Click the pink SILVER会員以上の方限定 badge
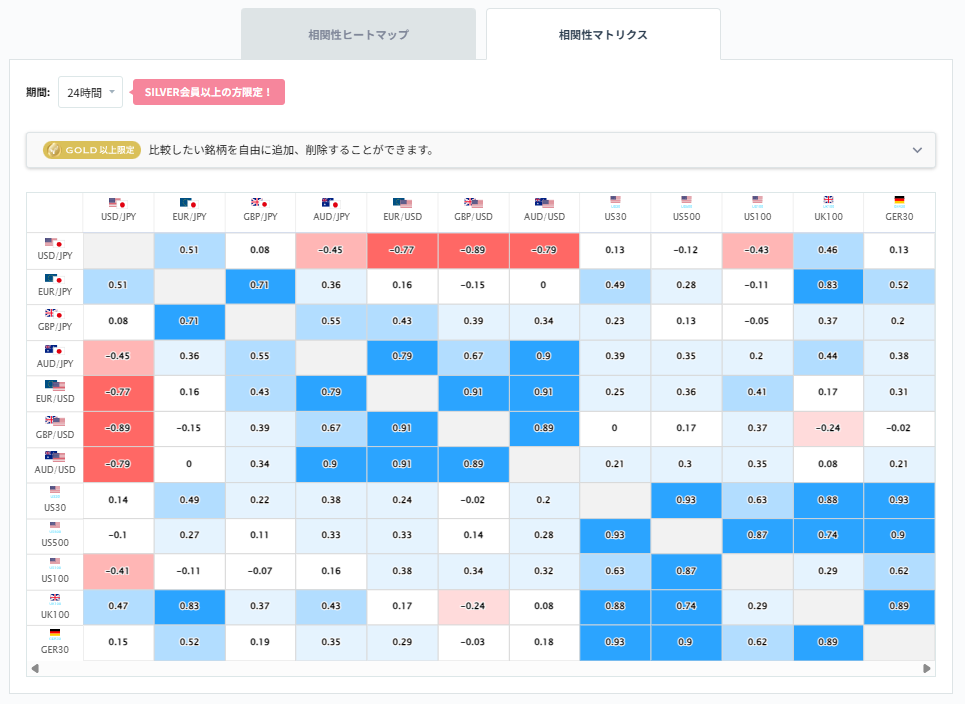This screenshot has width=965, height=704. [208, 91]
